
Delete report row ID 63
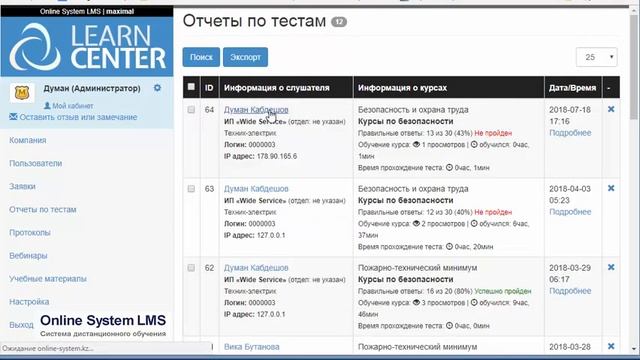[x=611, y=189]
